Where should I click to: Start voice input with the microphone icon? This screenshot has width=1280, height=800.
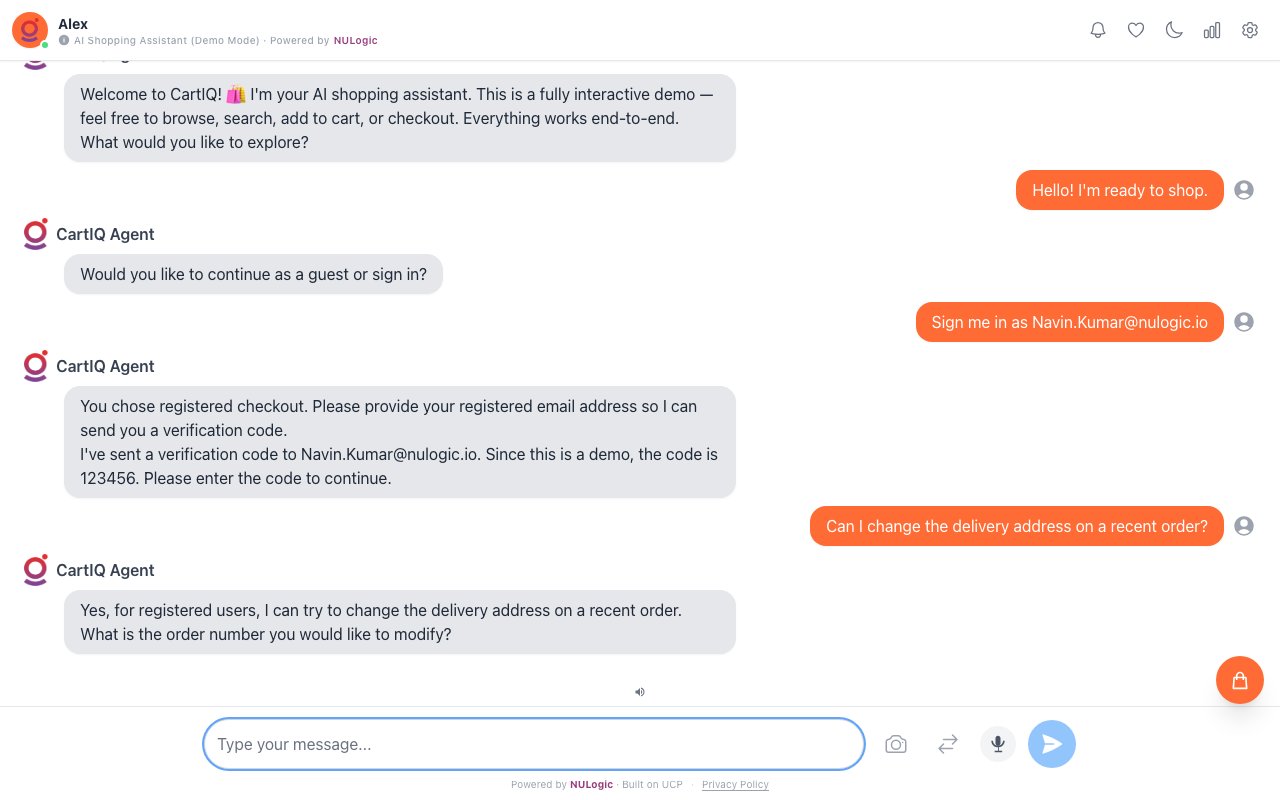pyautogui.click(x=997, y=744)
